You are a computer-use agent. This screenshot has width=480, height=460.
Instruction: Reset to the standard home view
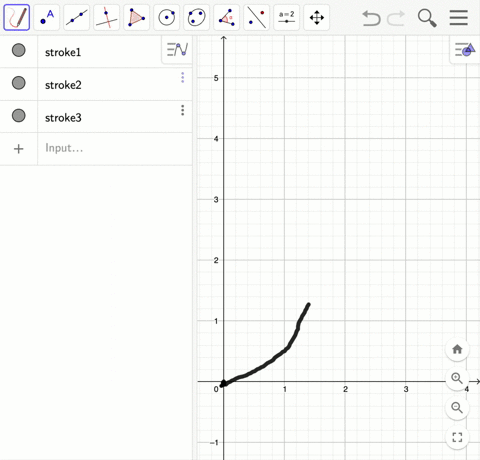[457, 349]
